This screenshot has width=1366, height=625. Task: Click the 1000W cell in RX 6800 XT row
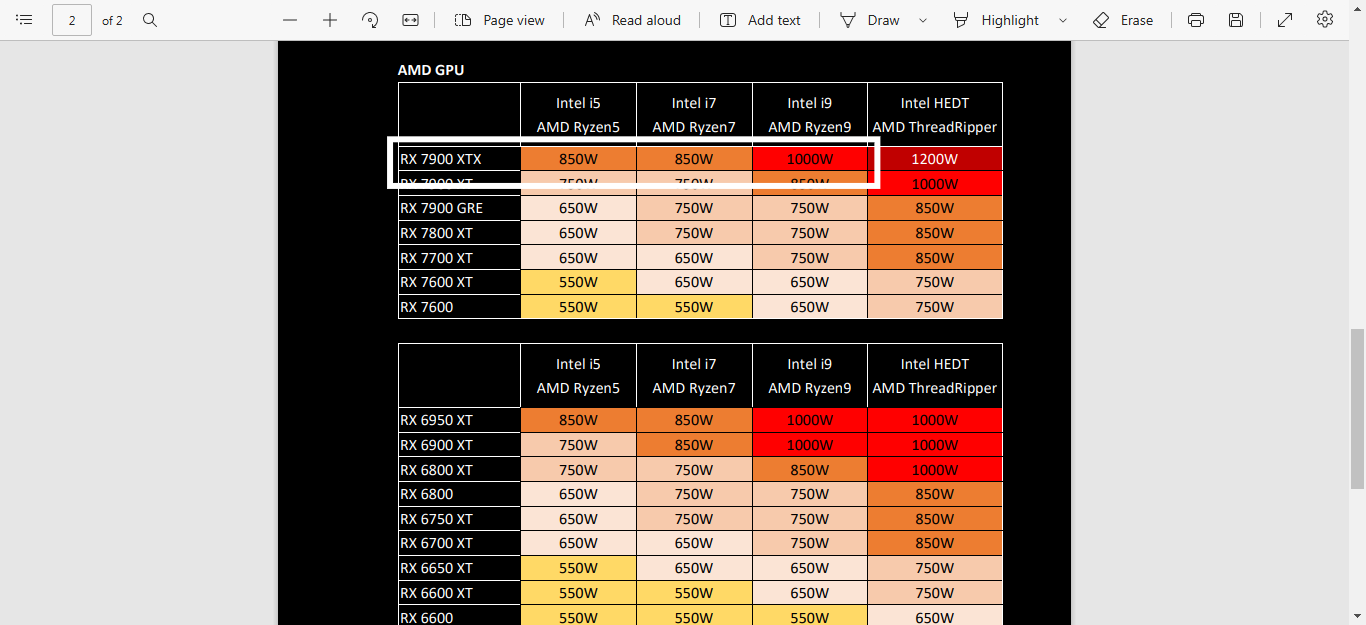(935, 470)
